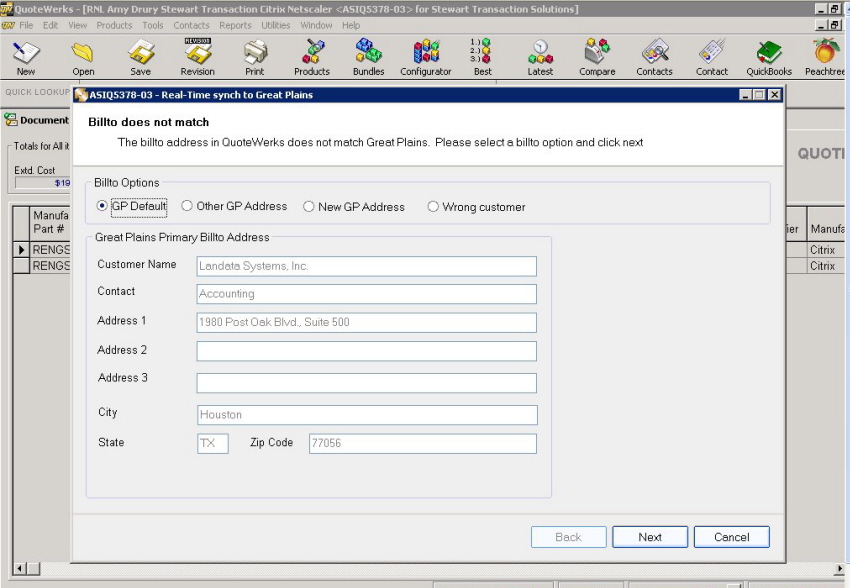
Task: Open the Compare tool icon
Action: pos(597,57)
